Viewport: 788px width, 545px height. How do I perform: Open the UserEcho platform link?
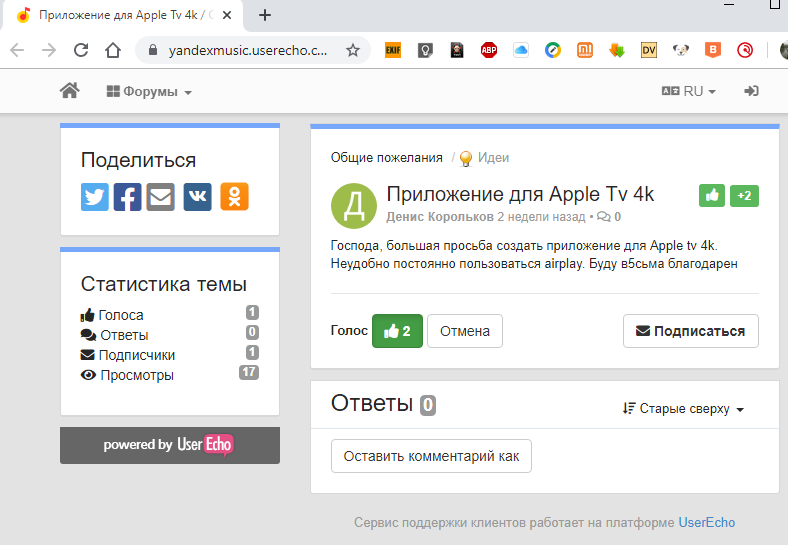point(707,522)
